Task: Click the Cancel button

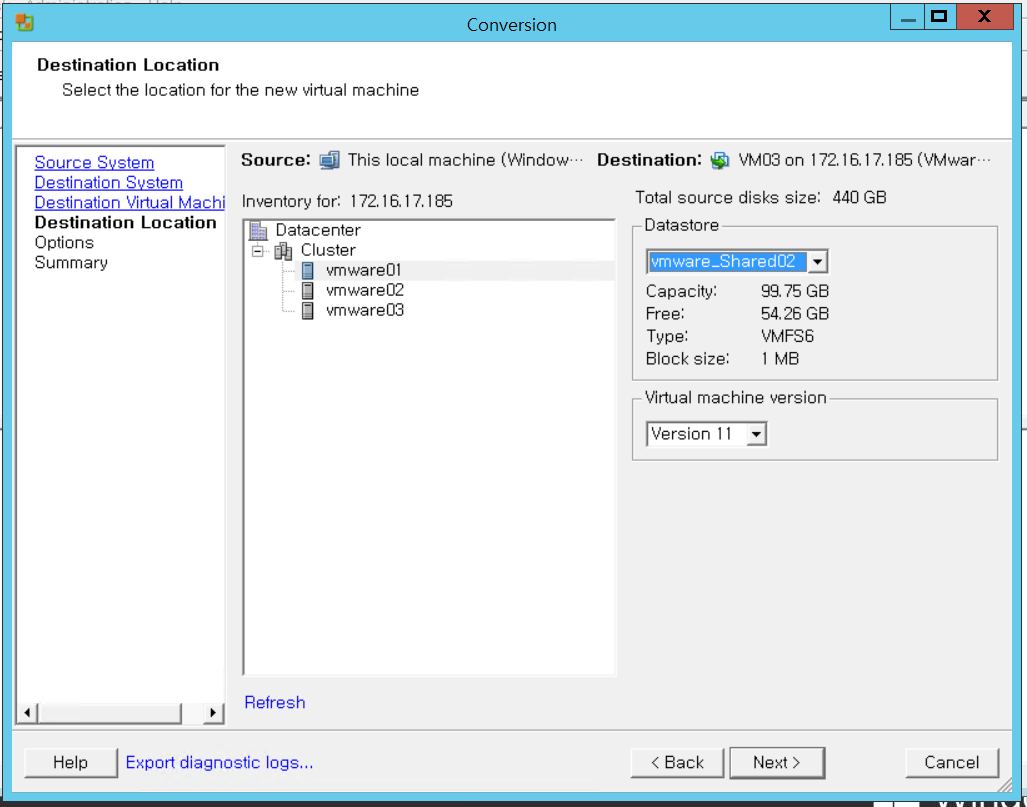Action: [x=952, y=762]
